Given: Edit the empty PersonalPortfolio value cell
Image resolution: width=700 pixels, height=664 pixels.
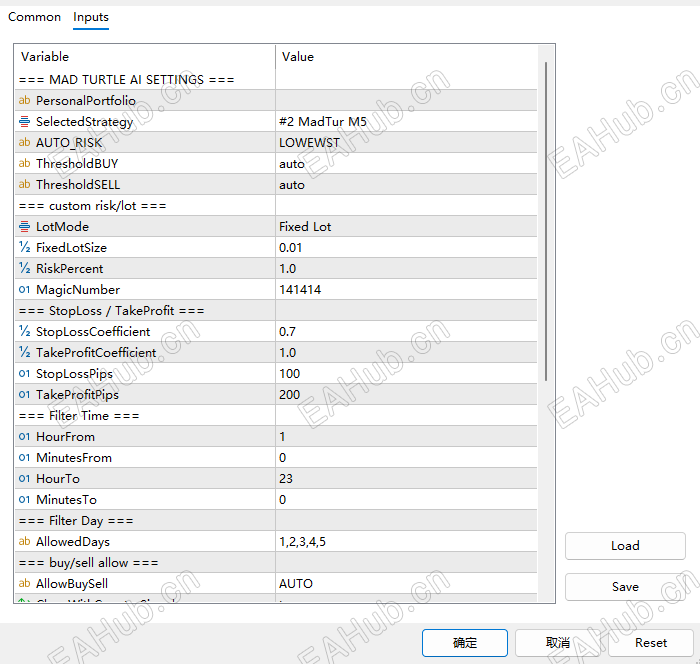Looking at the screenshot, I should 406,100.
